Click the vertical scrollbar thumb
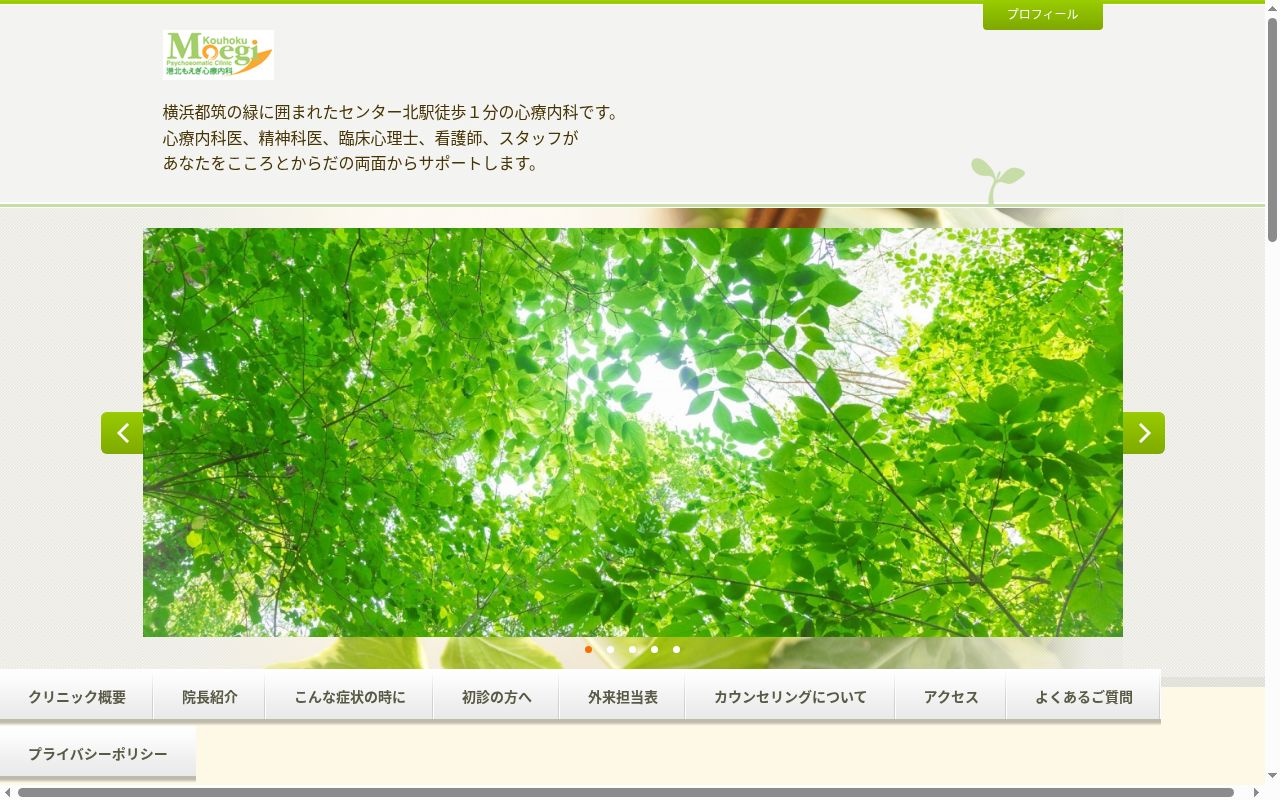The height and width of the screenshot is (800, 1280). 1272,130
